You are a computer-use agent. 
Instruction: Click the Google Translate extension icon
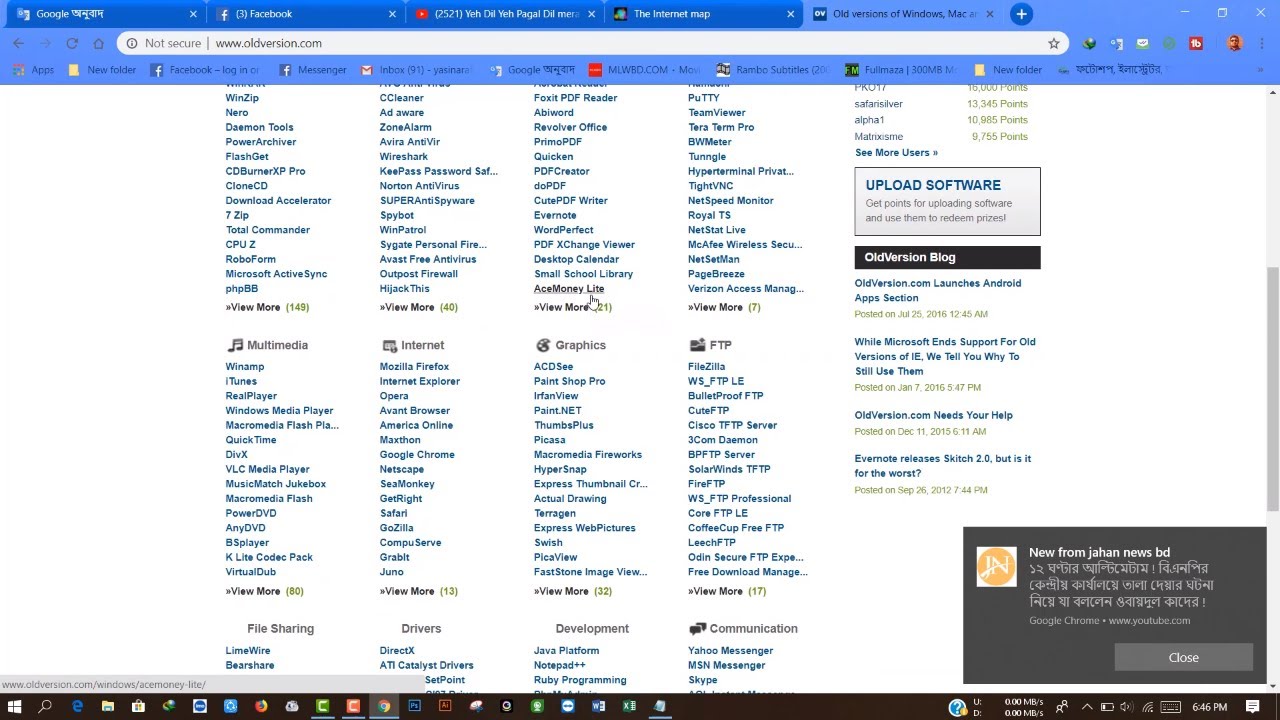[1117, 43]
